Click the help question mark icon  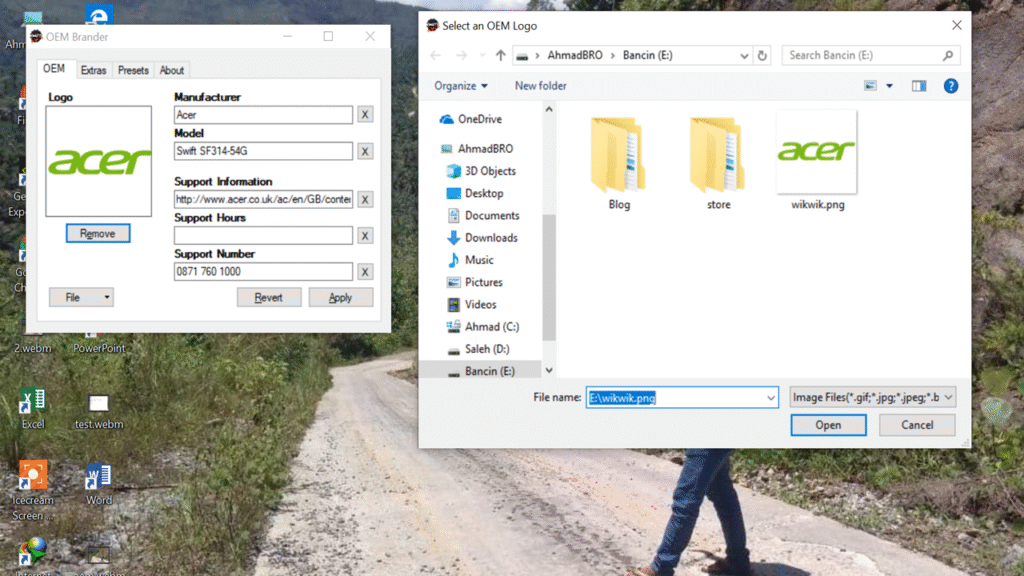coord(951,86)
